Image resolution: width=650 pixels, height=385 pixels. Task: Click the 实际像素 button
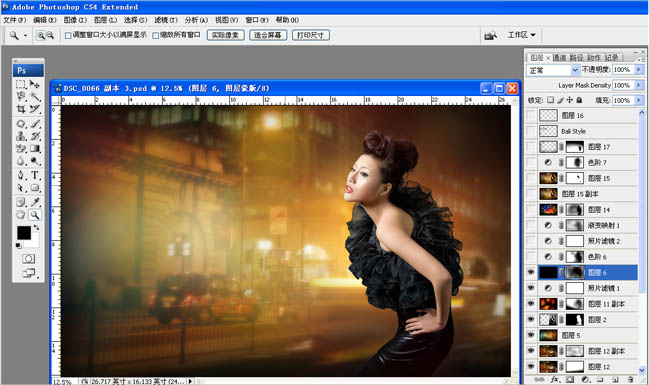tap(226, 35)
